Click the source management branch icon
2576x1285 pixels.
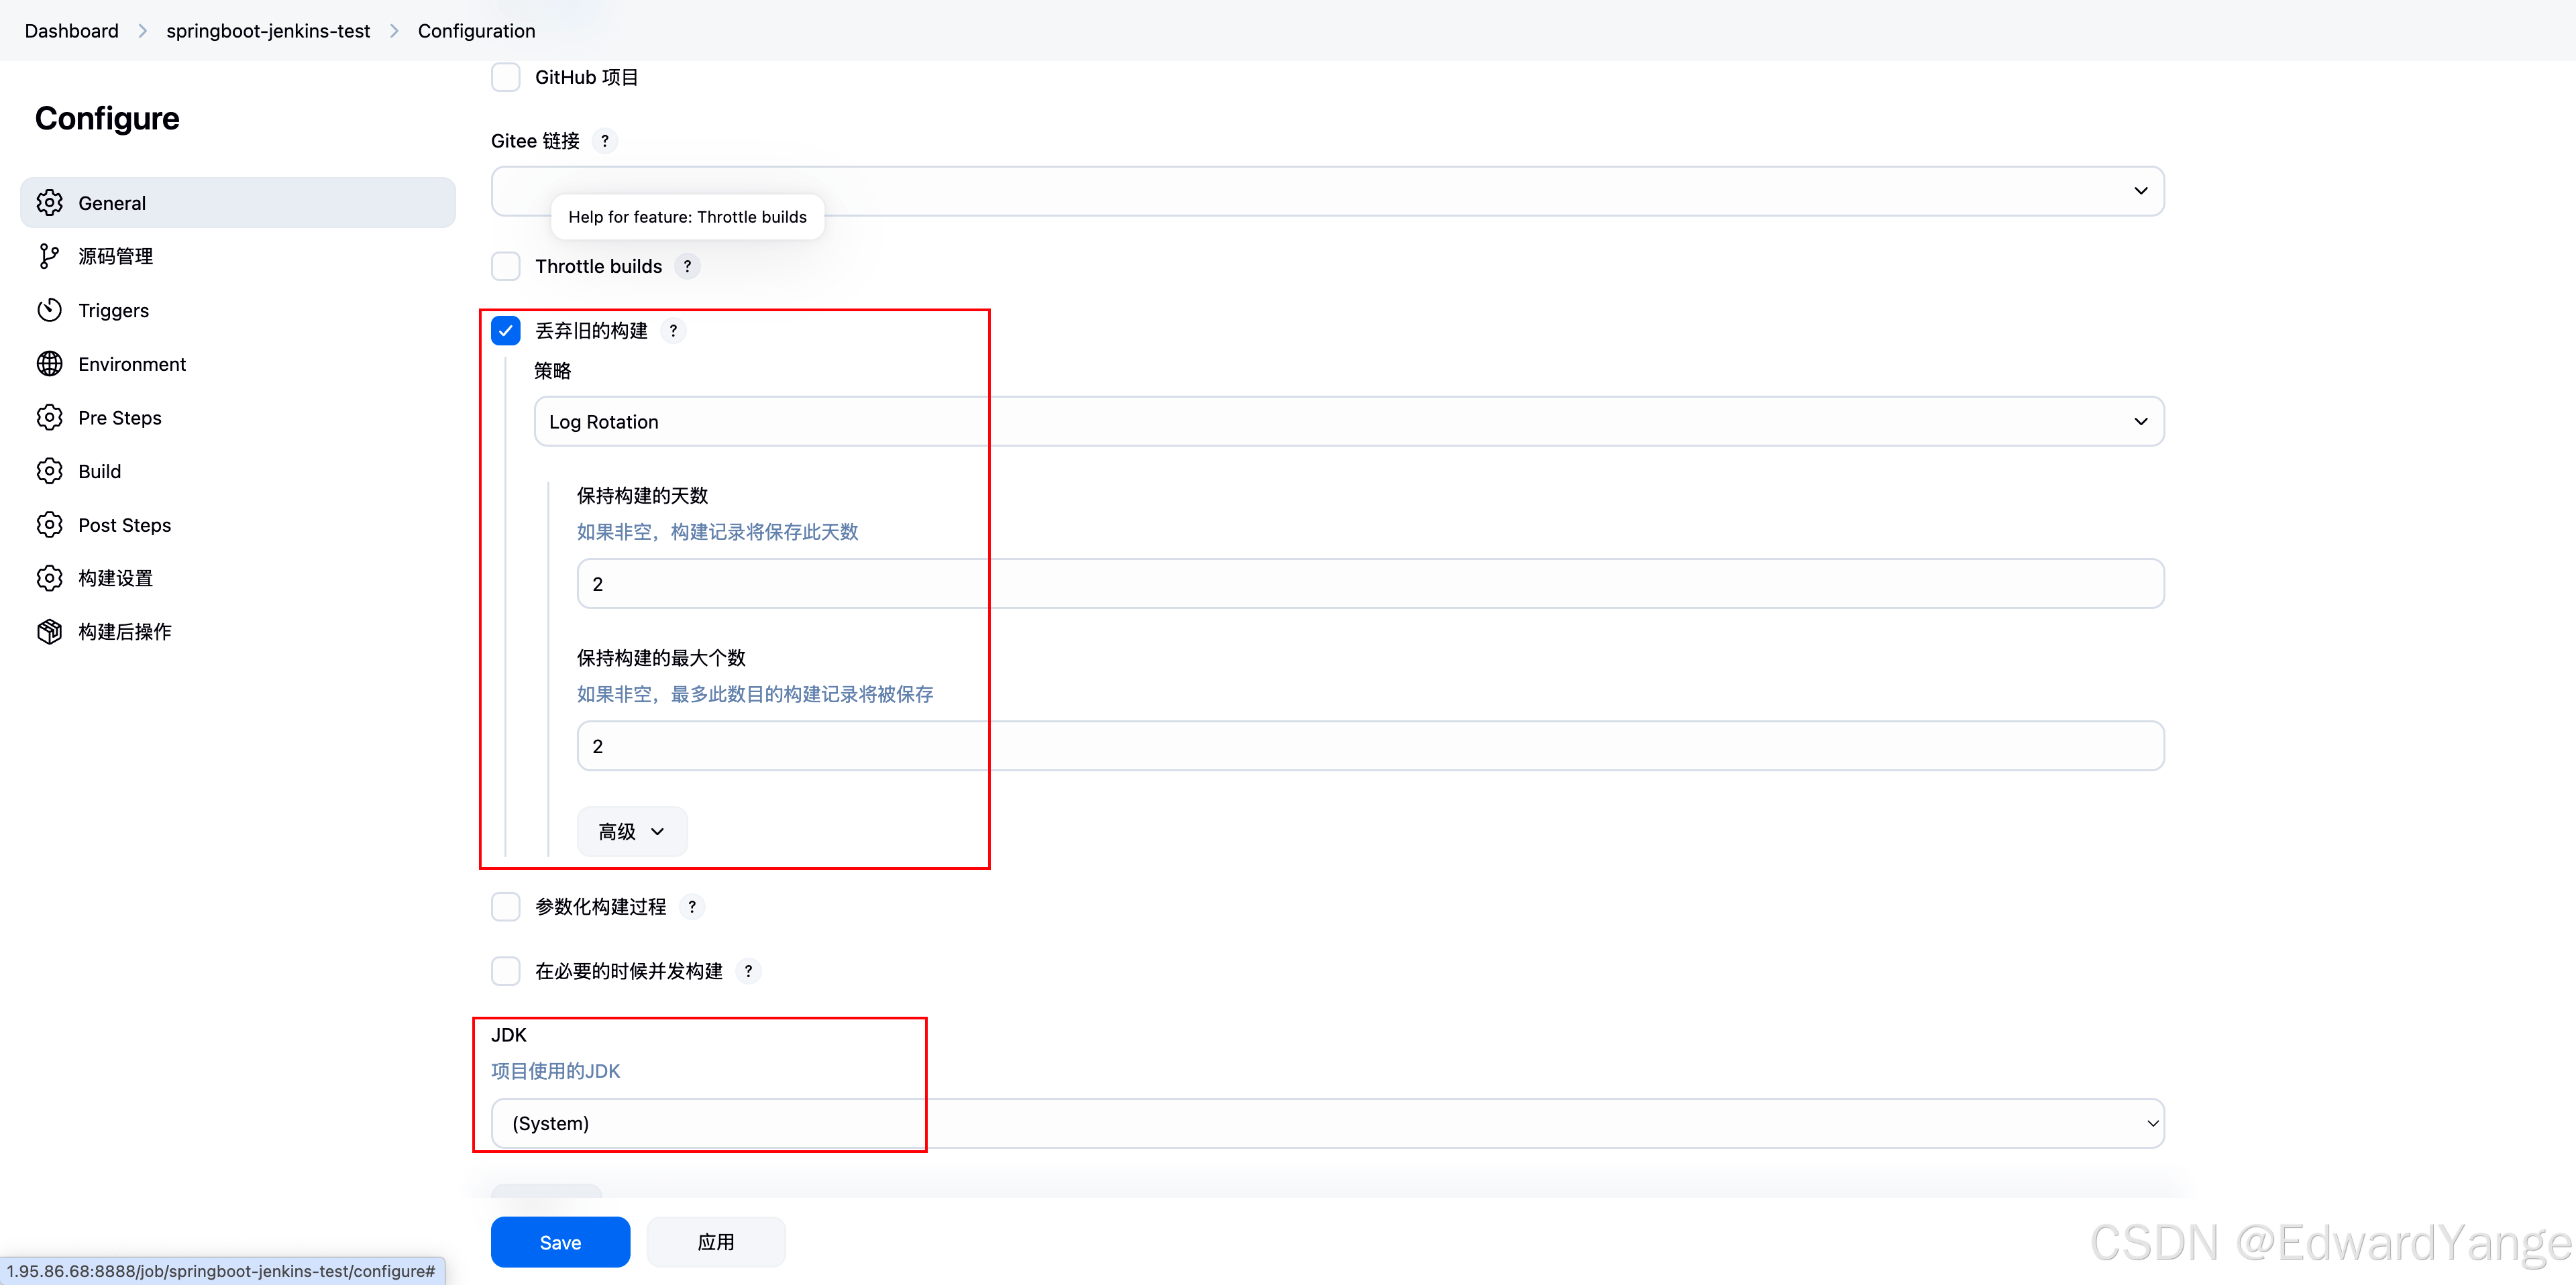pyautogui.click(x=49, y=256)
